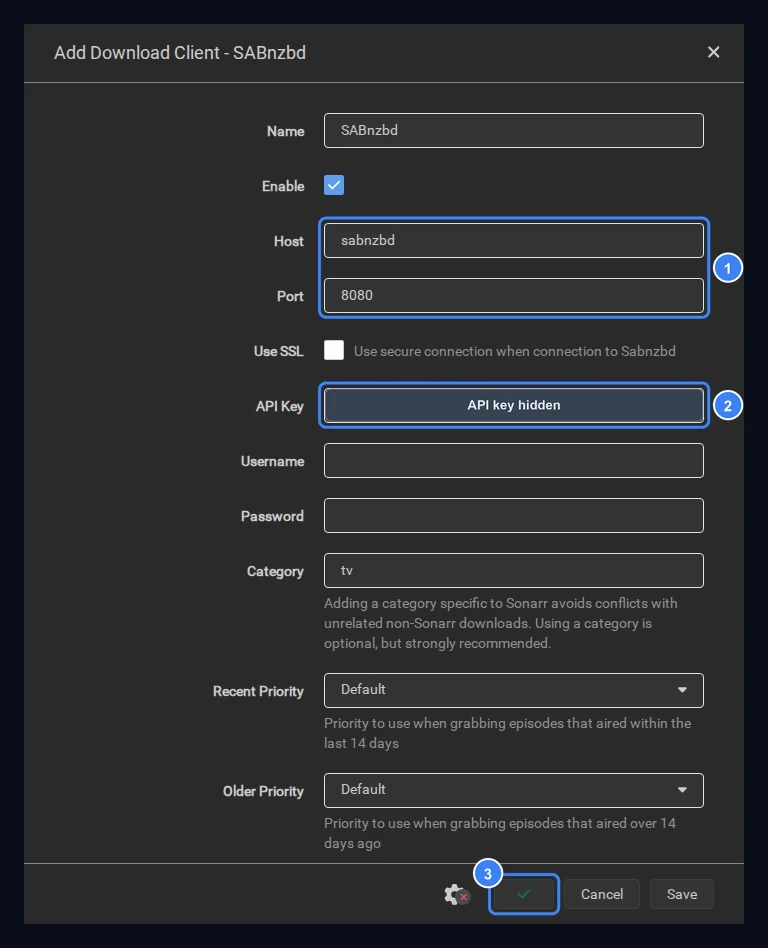Edit the Category field containing tv

[x=513, y=571]
